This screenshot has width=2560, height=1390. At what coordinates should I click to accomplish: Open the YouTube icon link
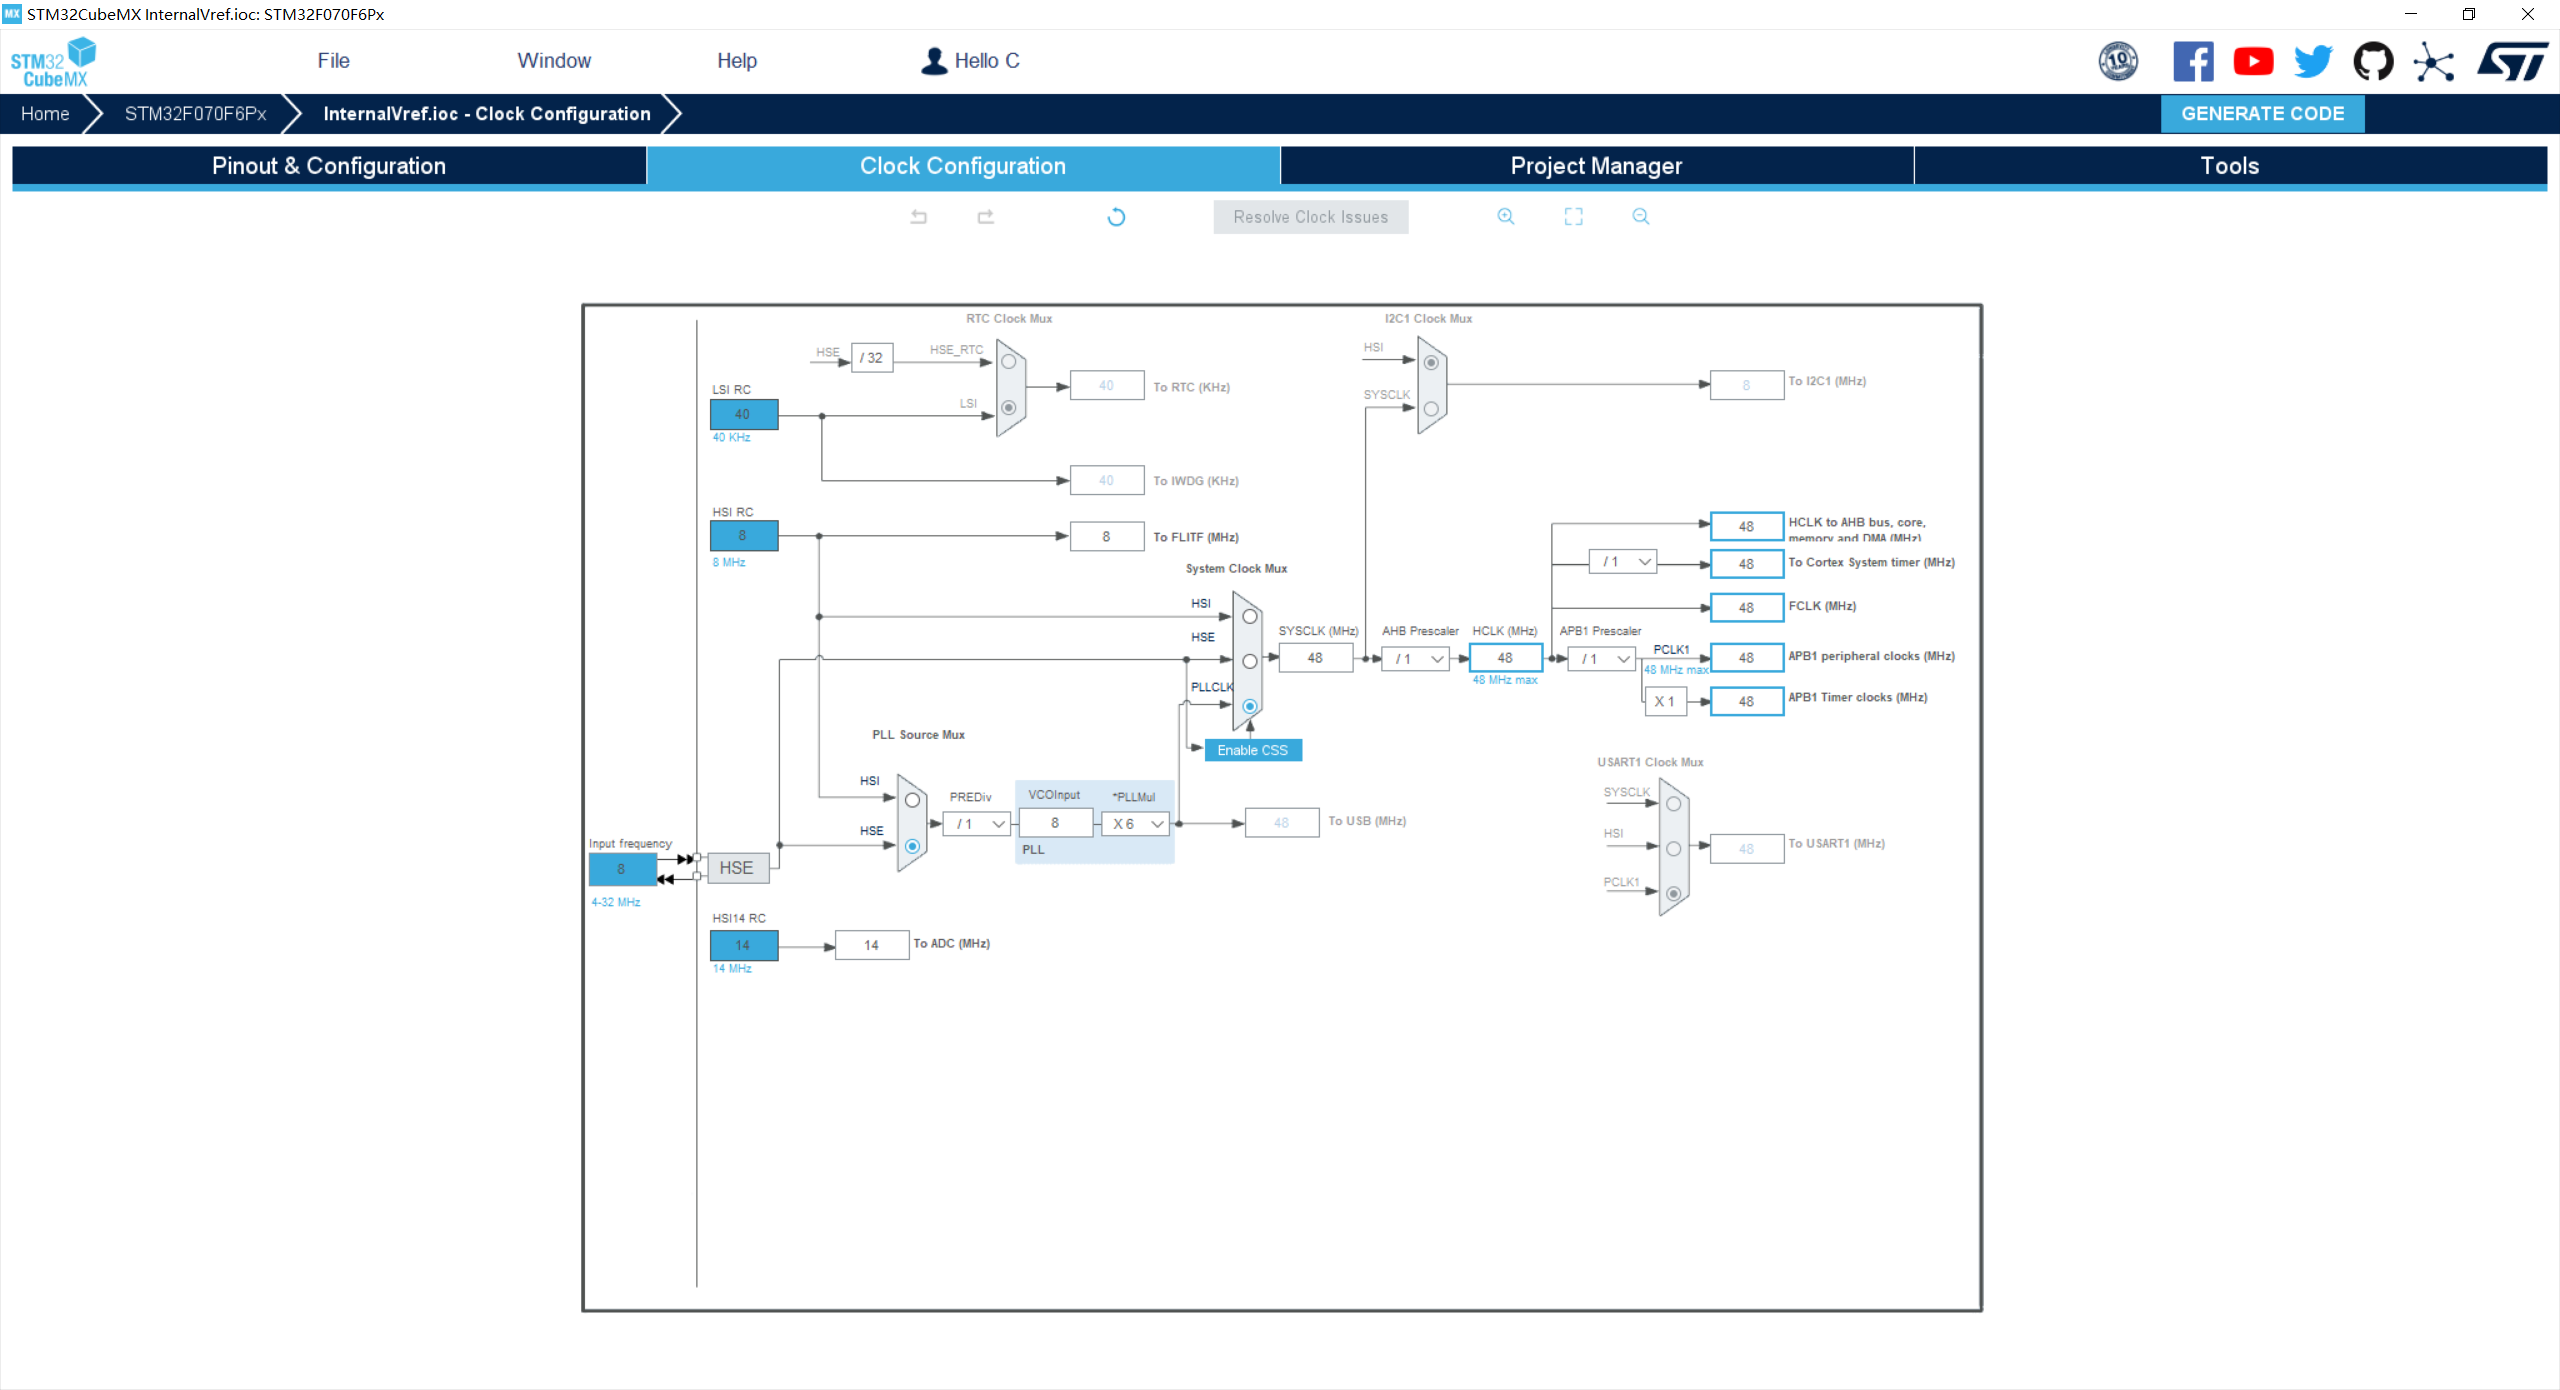[x=2253, y=62]
